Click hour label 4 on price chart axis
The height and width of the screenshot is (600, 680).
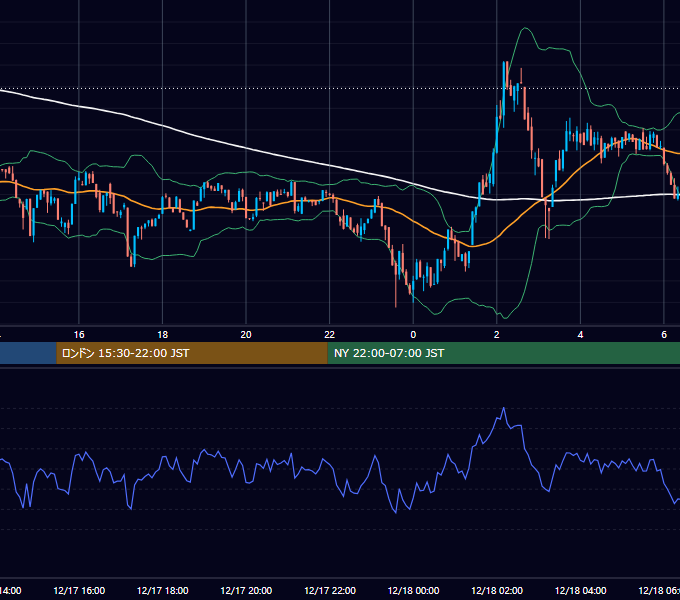coord(580,335)
